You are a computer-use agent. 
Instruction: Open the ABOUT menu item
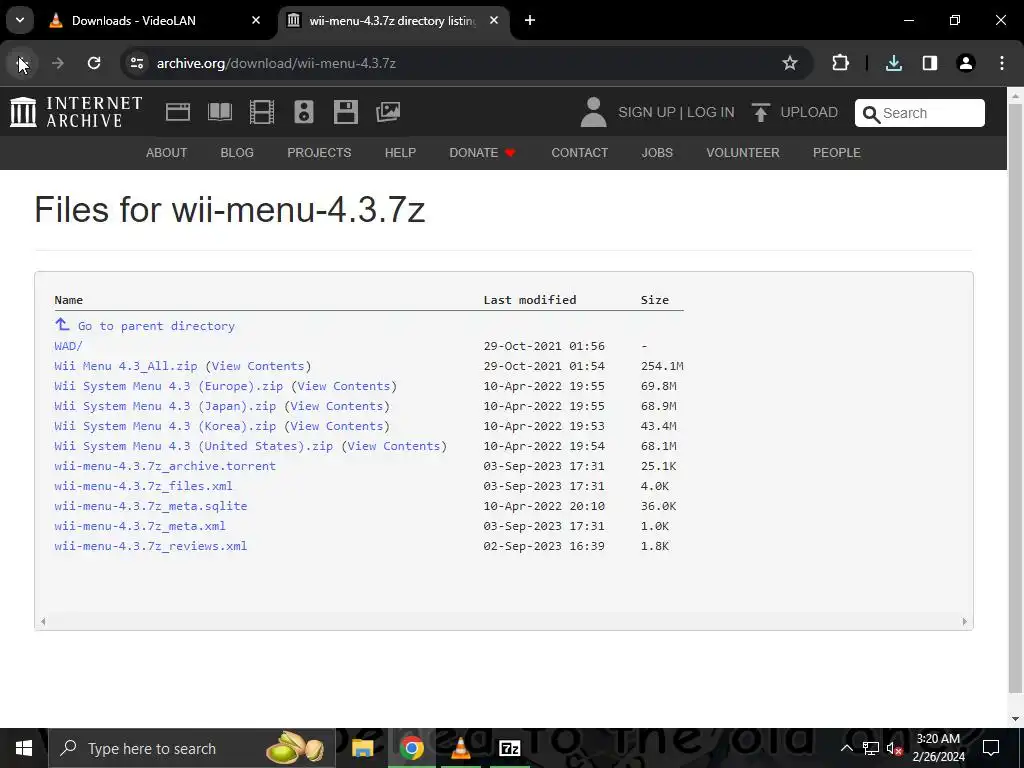[167, 153]
